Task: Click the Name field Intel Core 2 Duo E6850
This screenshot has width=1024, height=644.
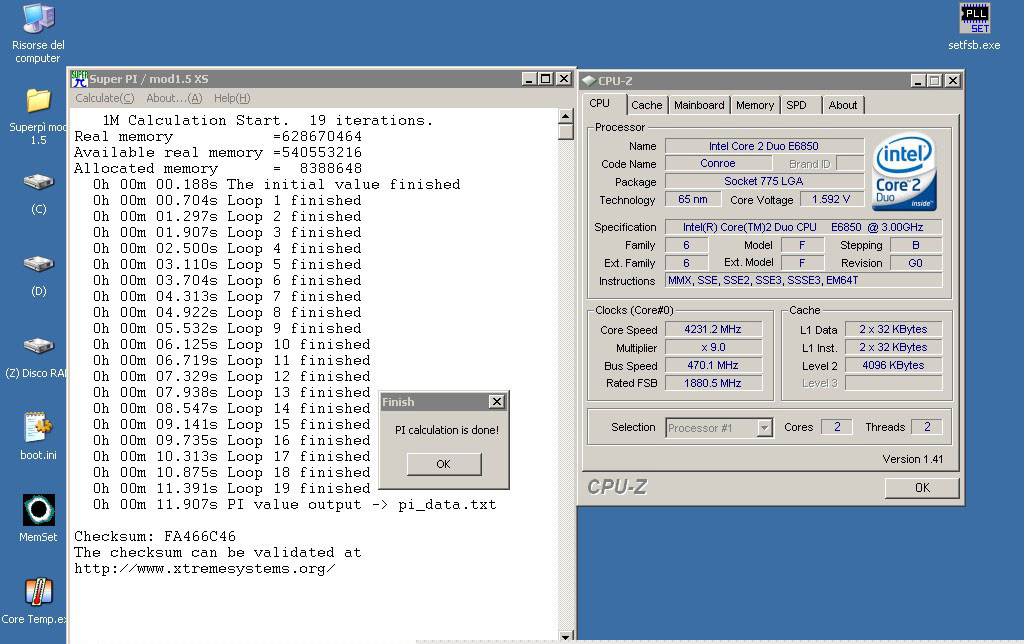Action: pyautogui.click(x=764, y=146)
